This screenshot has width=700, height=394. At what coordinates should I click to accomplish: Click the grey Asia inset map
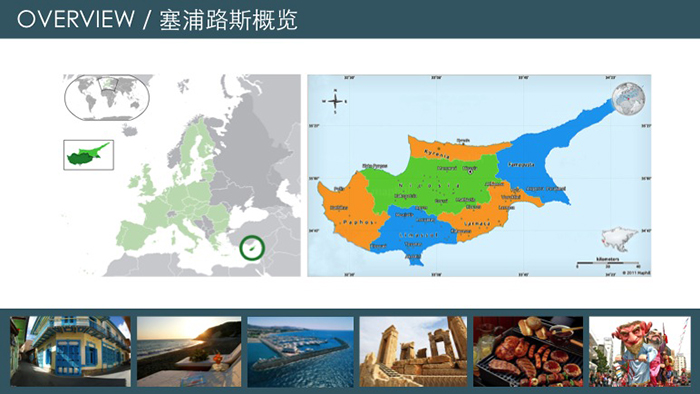[x=620, y=240]
